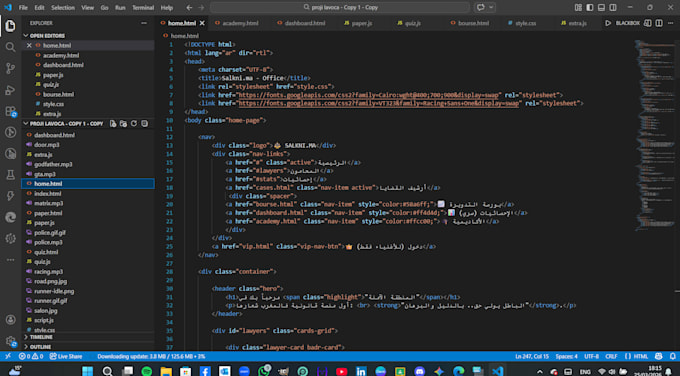Show errors and warnings in status bar
Image resolution: width=680 pixels, height=376 pixels.
pyautogui.click(x=31, y=356)
